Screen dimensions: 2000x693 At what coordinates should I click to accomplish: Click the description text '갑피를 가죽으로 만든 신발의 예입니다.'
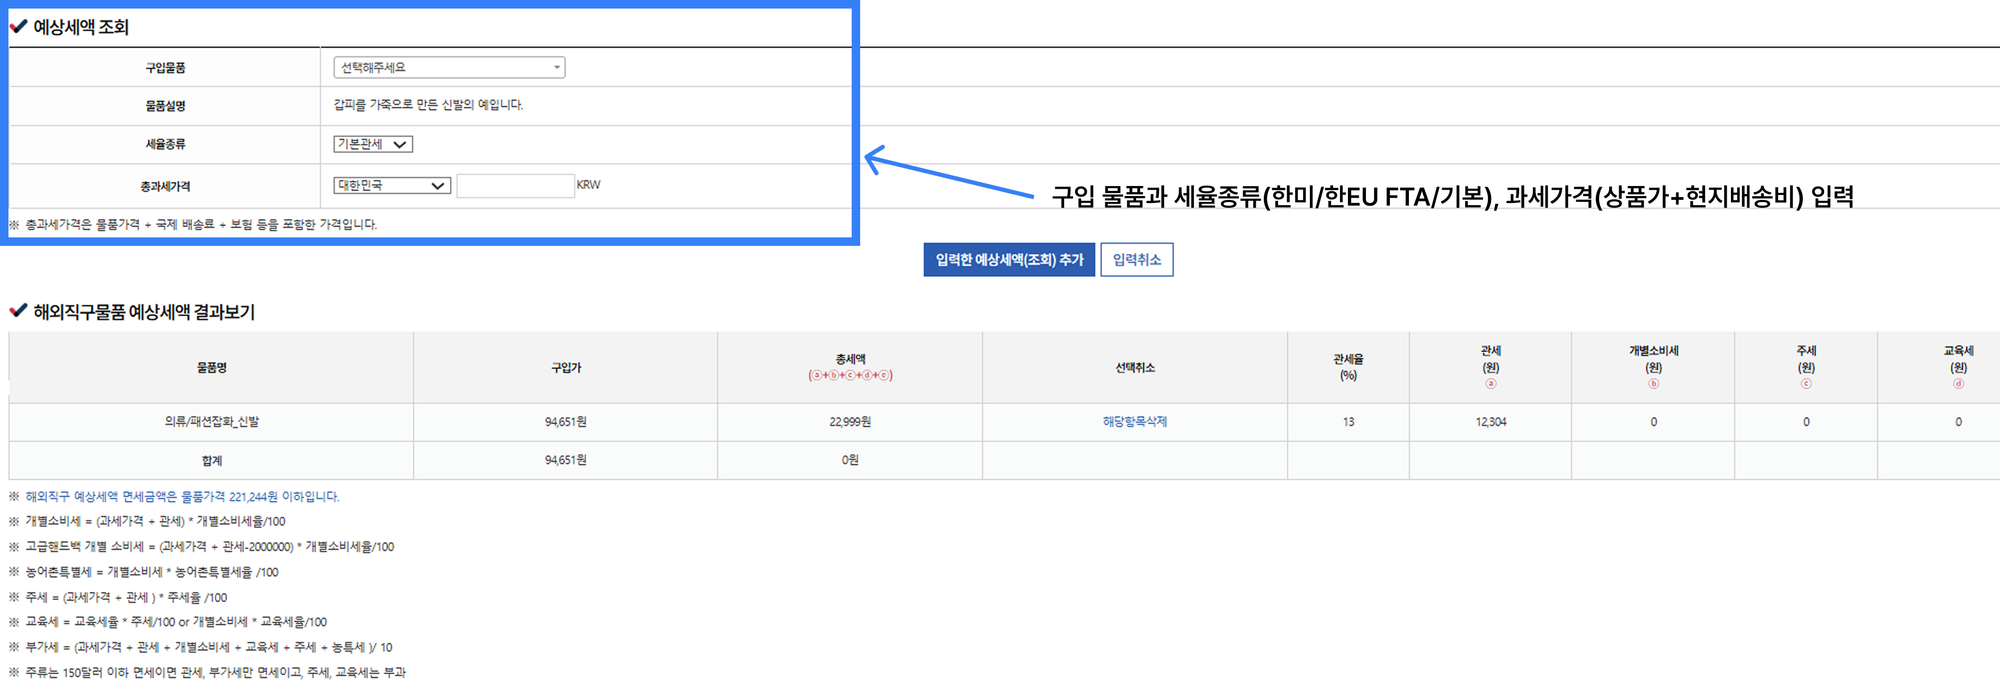click(x=428, y=104)
